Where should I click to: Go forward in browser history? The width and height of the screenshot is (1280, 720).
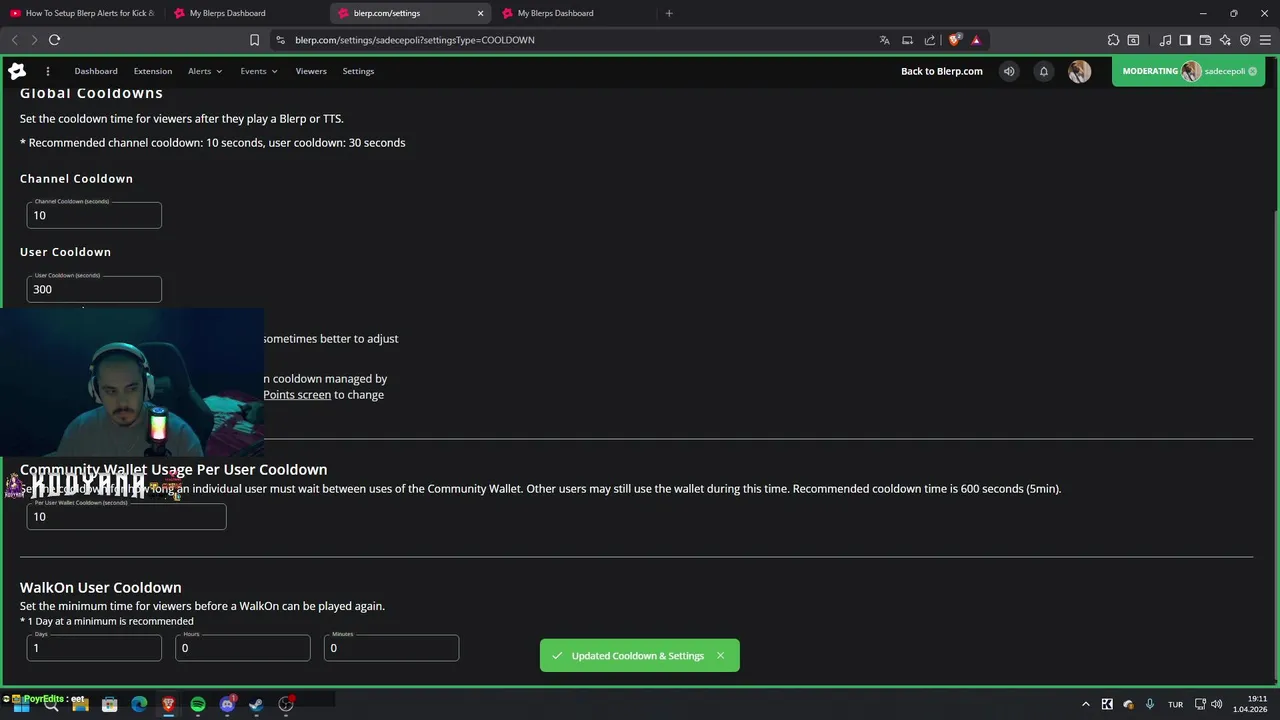click(34, 40)
